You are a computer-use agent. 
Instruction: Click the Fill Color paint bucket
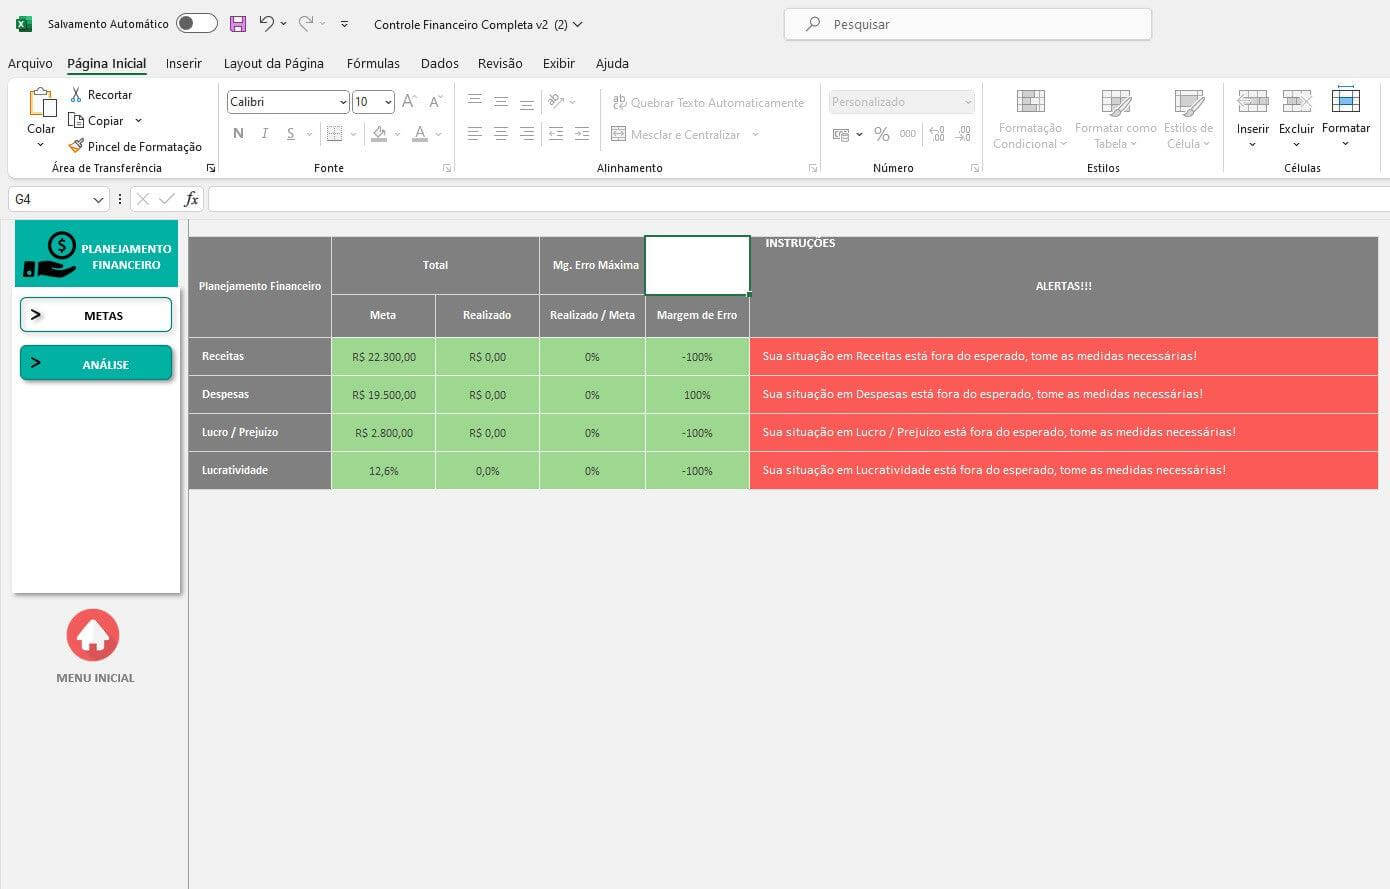[x=379, y=134]
